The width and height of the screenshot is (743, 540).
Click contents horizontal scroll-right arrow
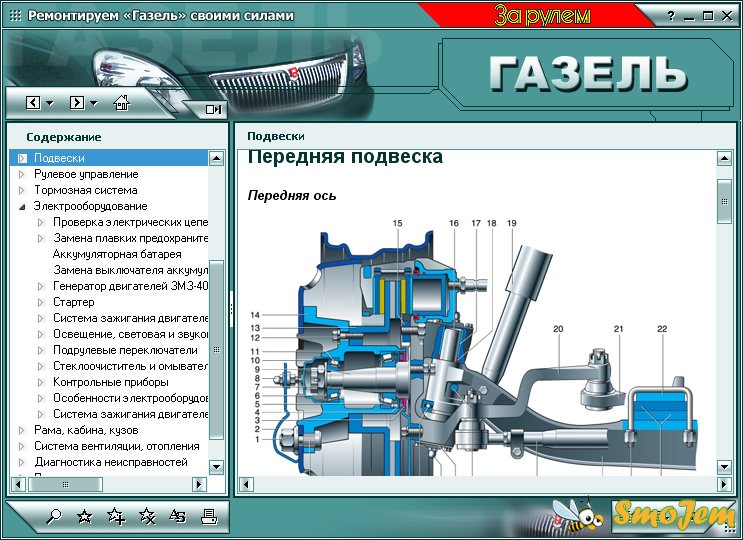(x=199, y=485)
